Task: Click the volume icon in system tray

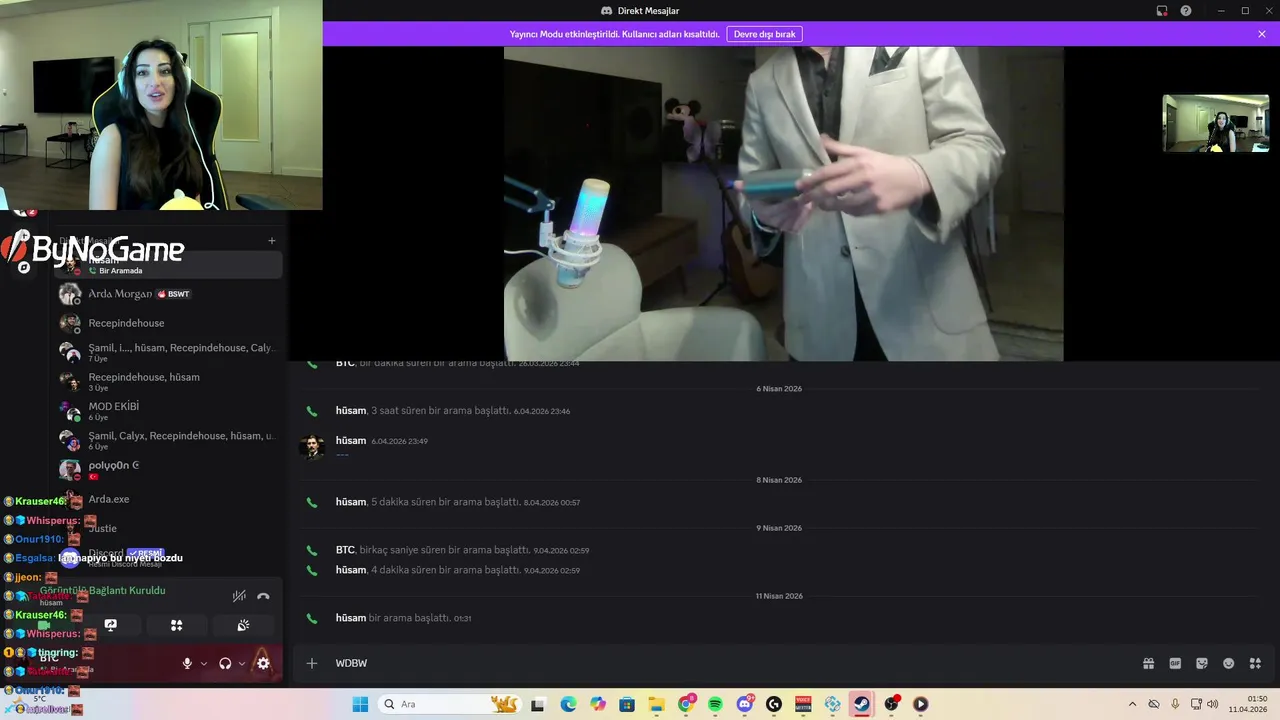Action: point(1213,704)
